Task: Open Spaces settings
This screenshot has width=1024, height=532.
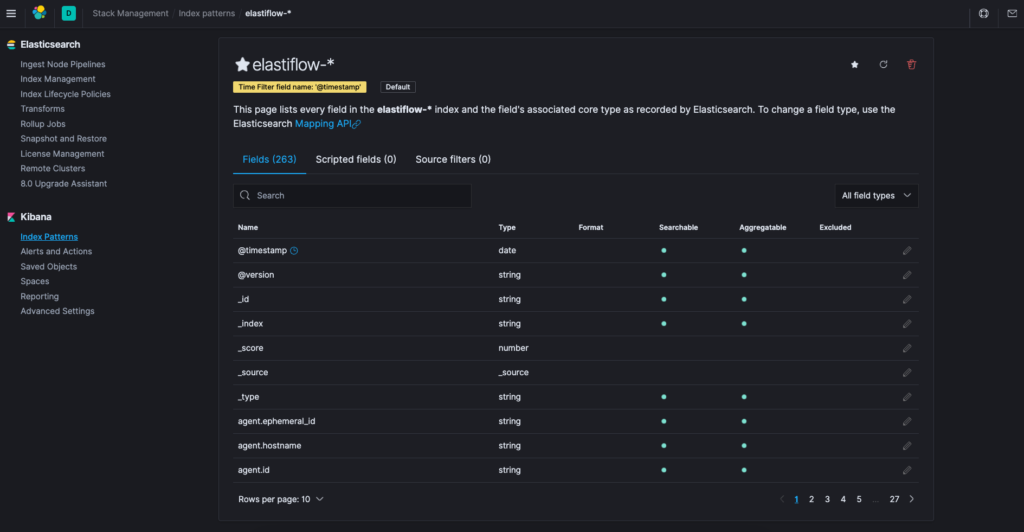Action: coord(35,281)
